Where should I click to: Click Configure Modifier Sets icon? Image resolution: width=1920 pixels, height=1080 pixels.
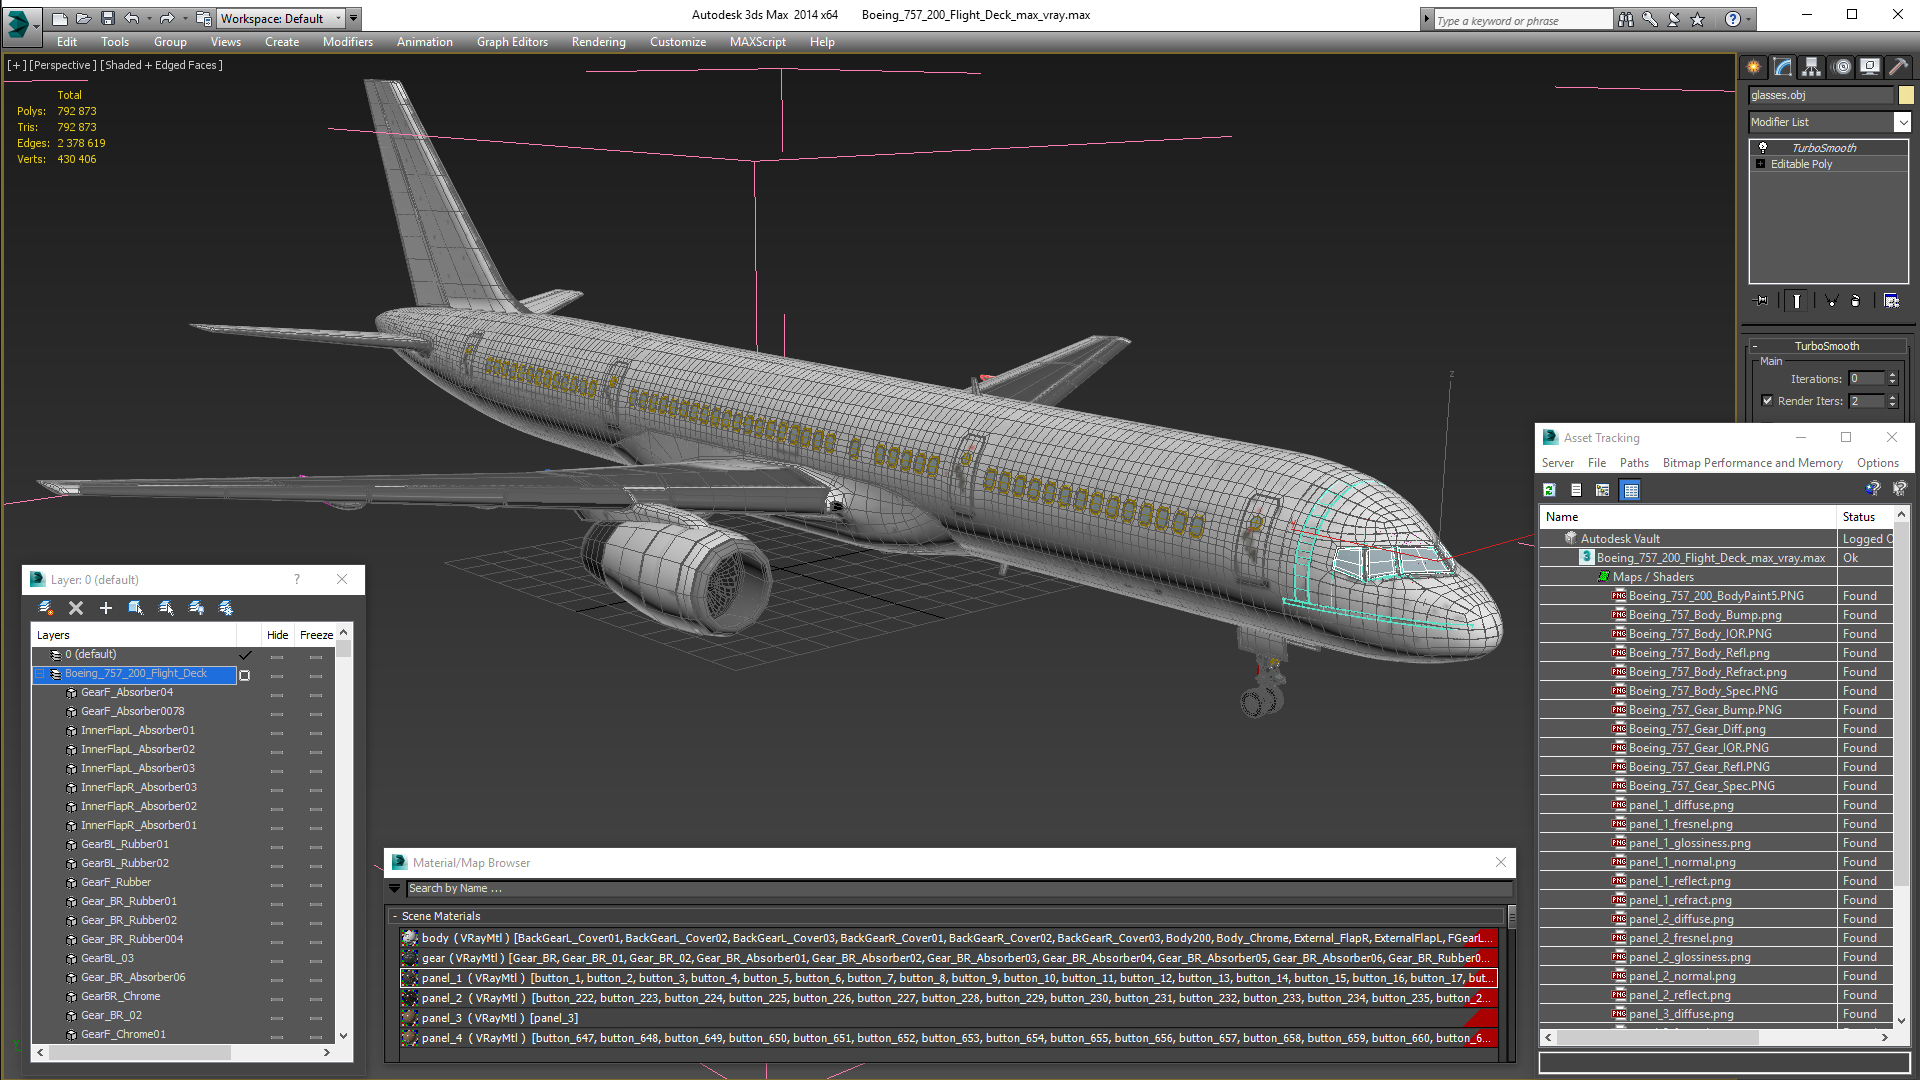(x=1891, y=300)
